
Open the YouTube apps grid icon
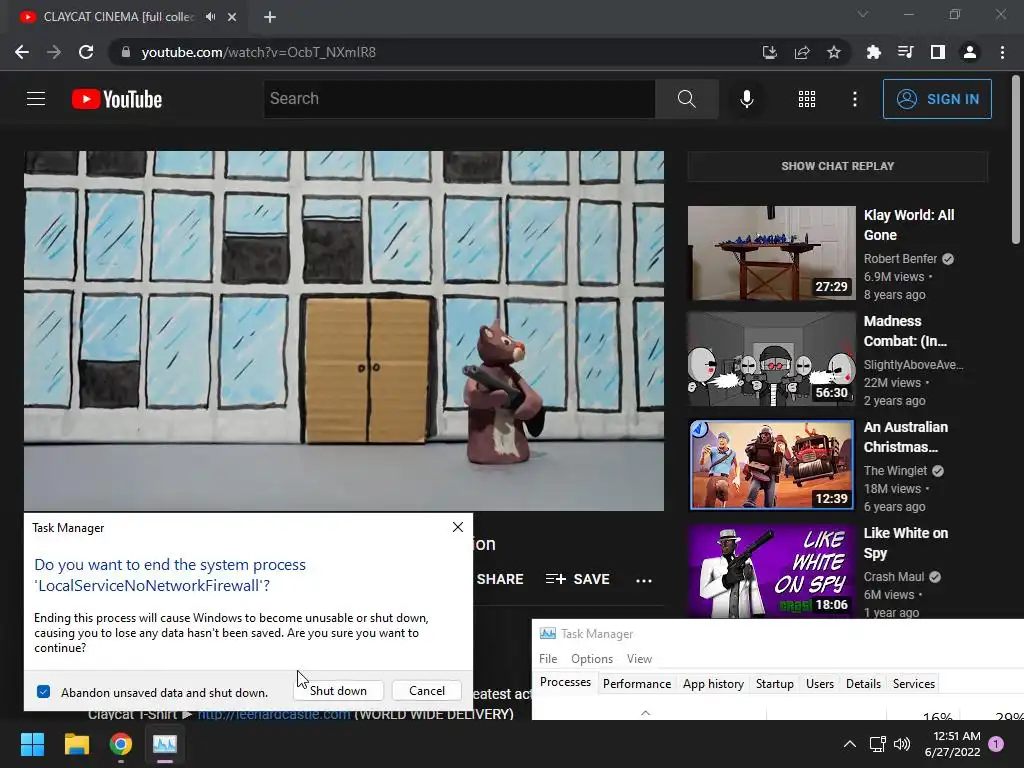click(x=807, y=99)
